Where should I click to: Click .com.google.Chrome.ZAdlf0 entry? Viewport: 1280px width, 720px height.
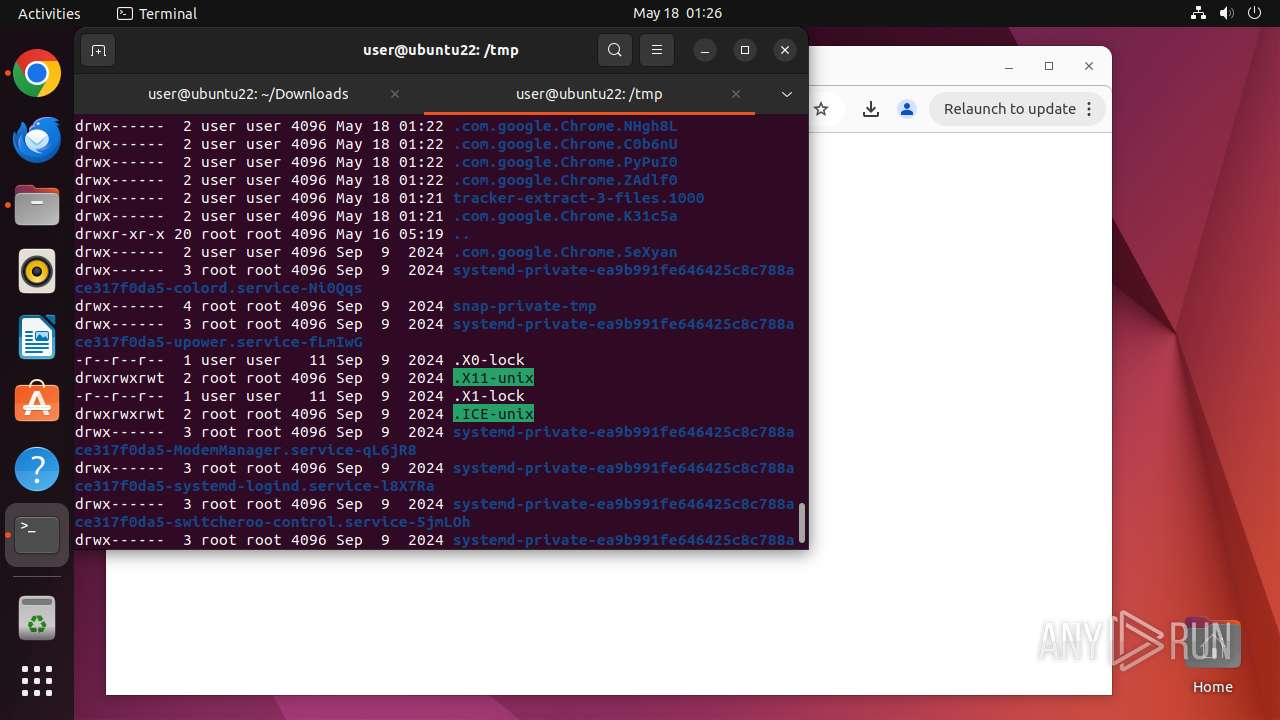(565, 180)
